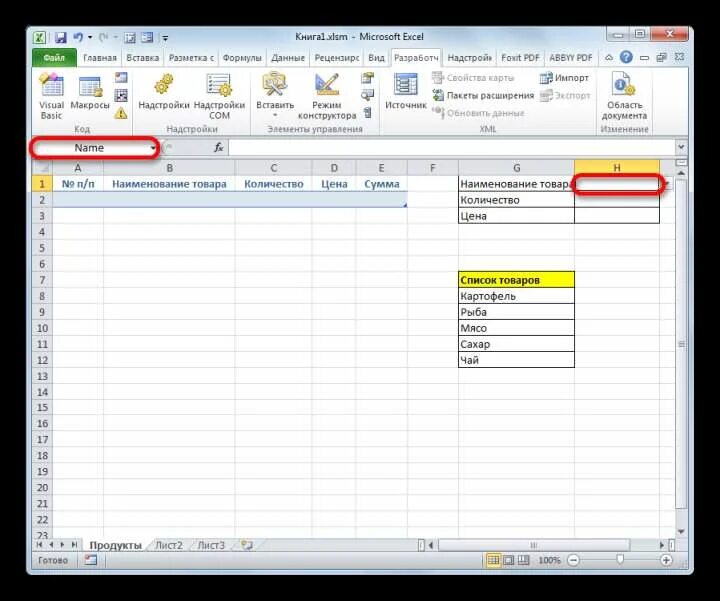Click Импорт in the XML group

(x=564, y=78)
